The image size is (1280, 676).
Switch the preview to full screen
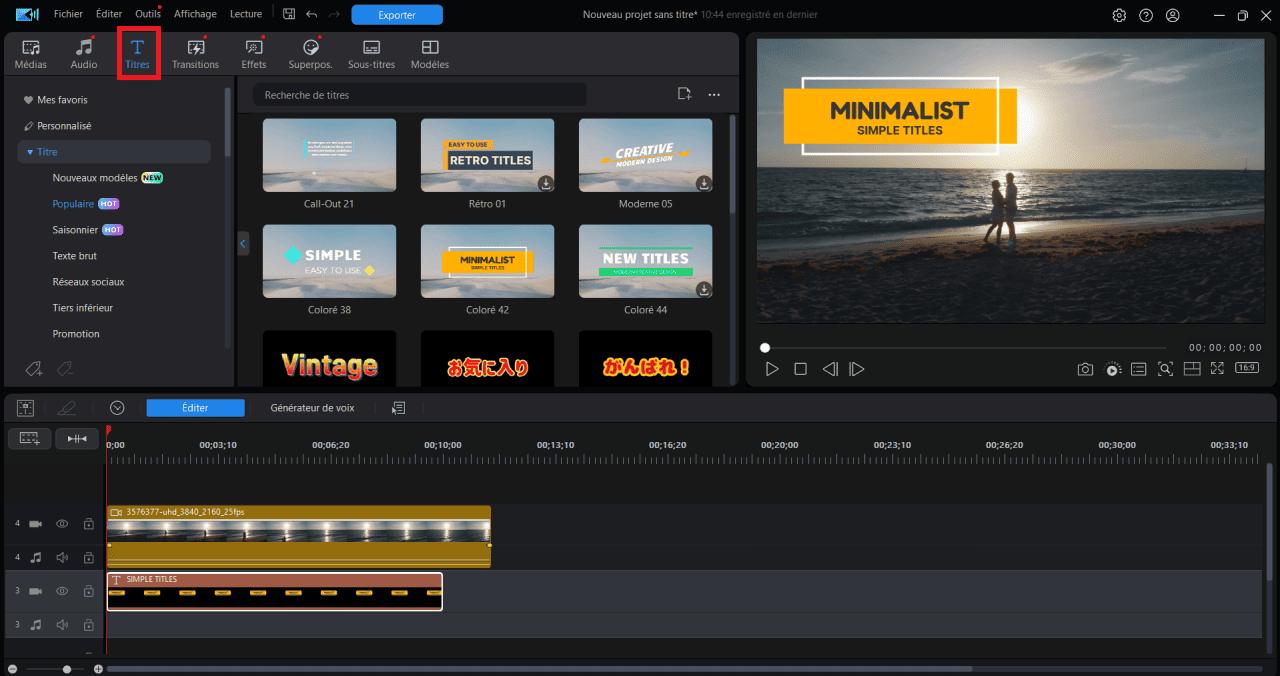(1217, 369)
